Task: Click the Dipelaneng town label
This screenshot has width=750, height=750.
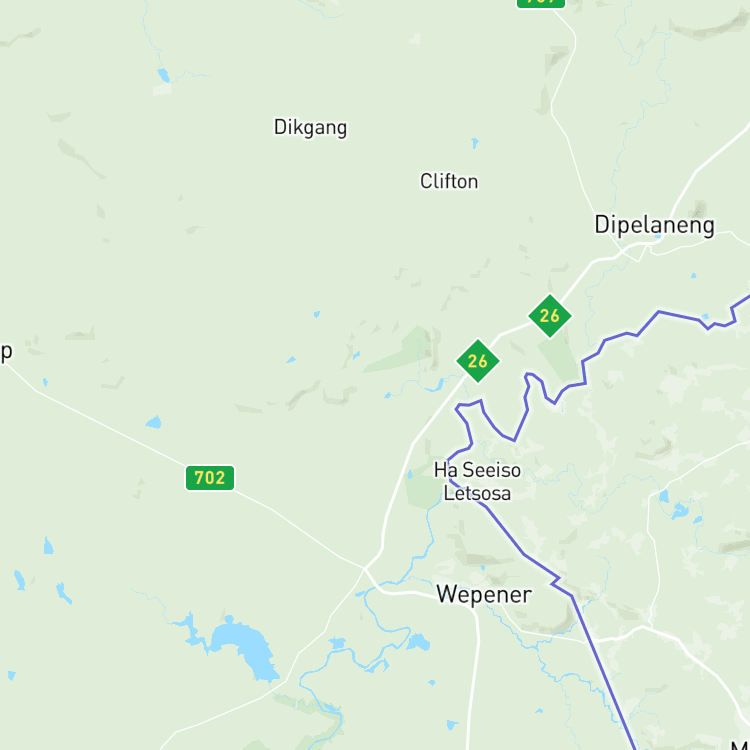Action: (654, 225)
